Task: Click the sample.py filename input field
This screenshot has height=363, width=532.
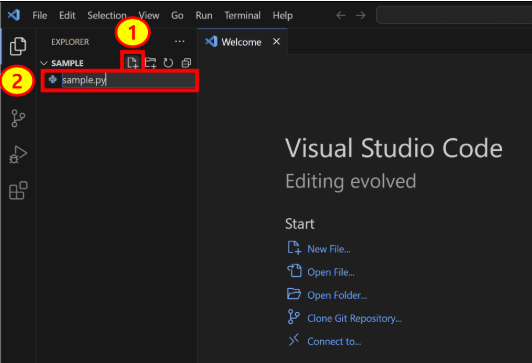Action: click(x=129, y=80)
